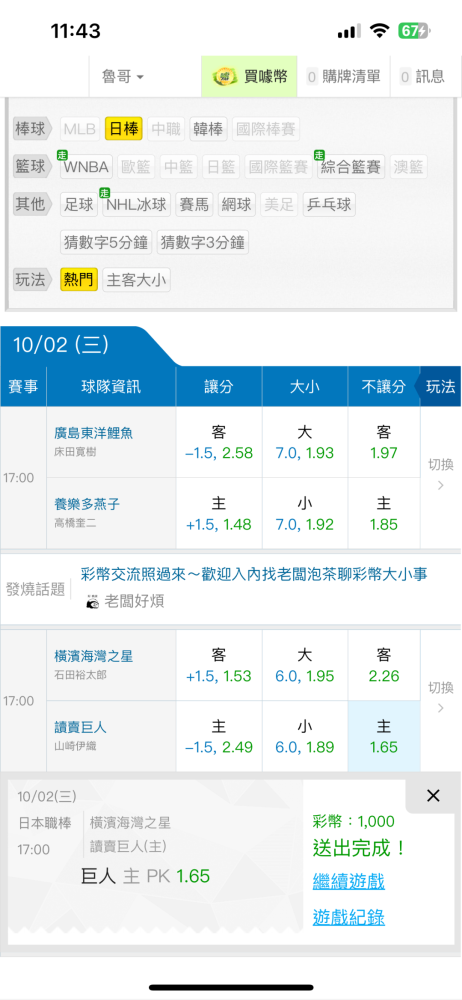Select 廣島東洋鯉魚 客 -1.5 handicap odds
The image size is (462, 1000).
pos(219,443)
